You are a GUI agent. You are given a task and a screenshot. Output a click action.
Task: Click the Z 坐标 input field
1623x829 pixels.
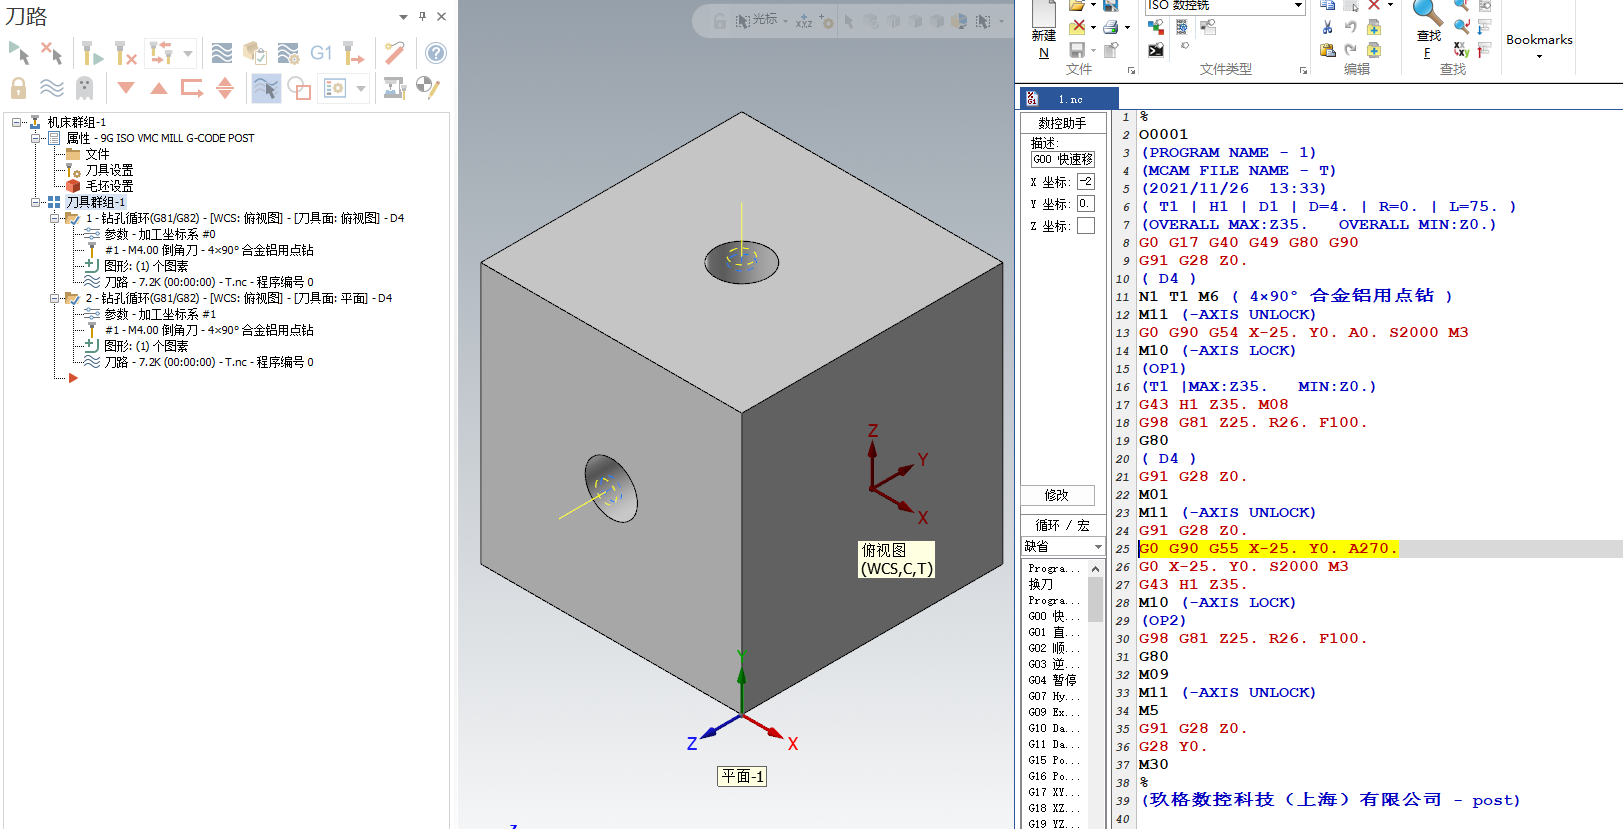1086,226
